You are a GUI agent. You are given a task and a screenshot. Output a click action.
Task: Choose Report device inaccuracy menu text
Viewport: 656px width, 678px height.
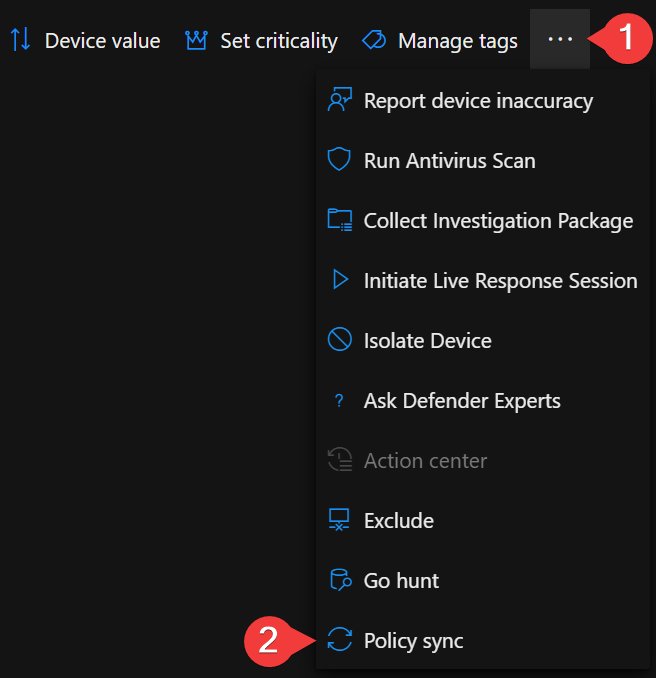click(x=478, y=101)
